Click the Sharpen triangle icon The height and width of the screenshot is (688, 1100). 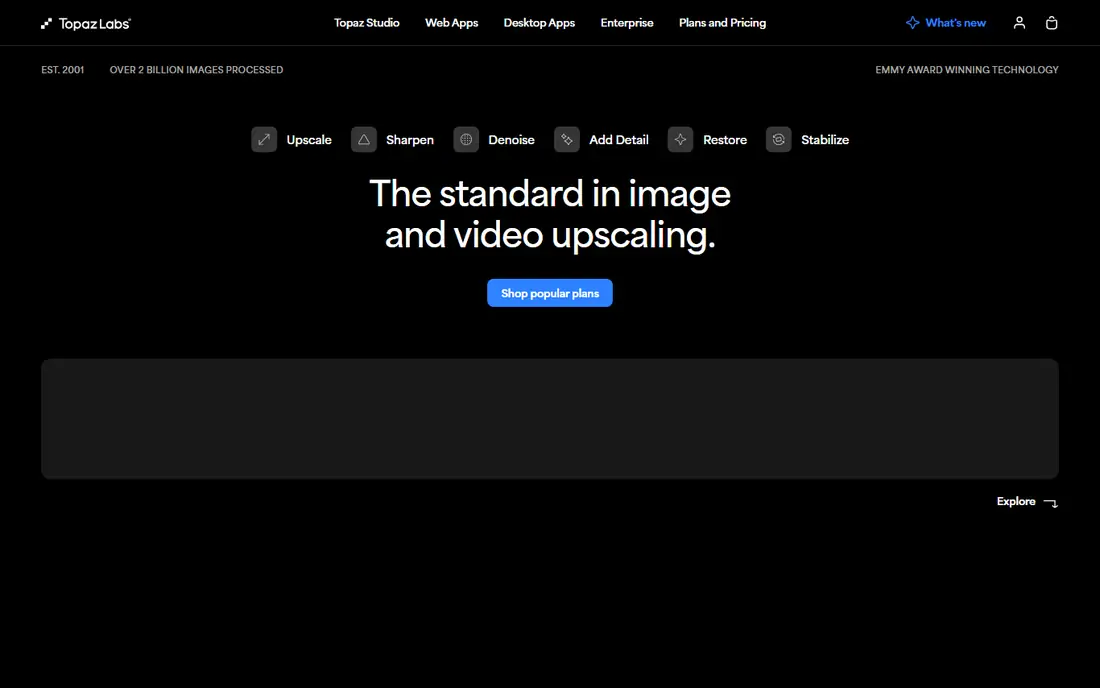click(x=363, y=140)
